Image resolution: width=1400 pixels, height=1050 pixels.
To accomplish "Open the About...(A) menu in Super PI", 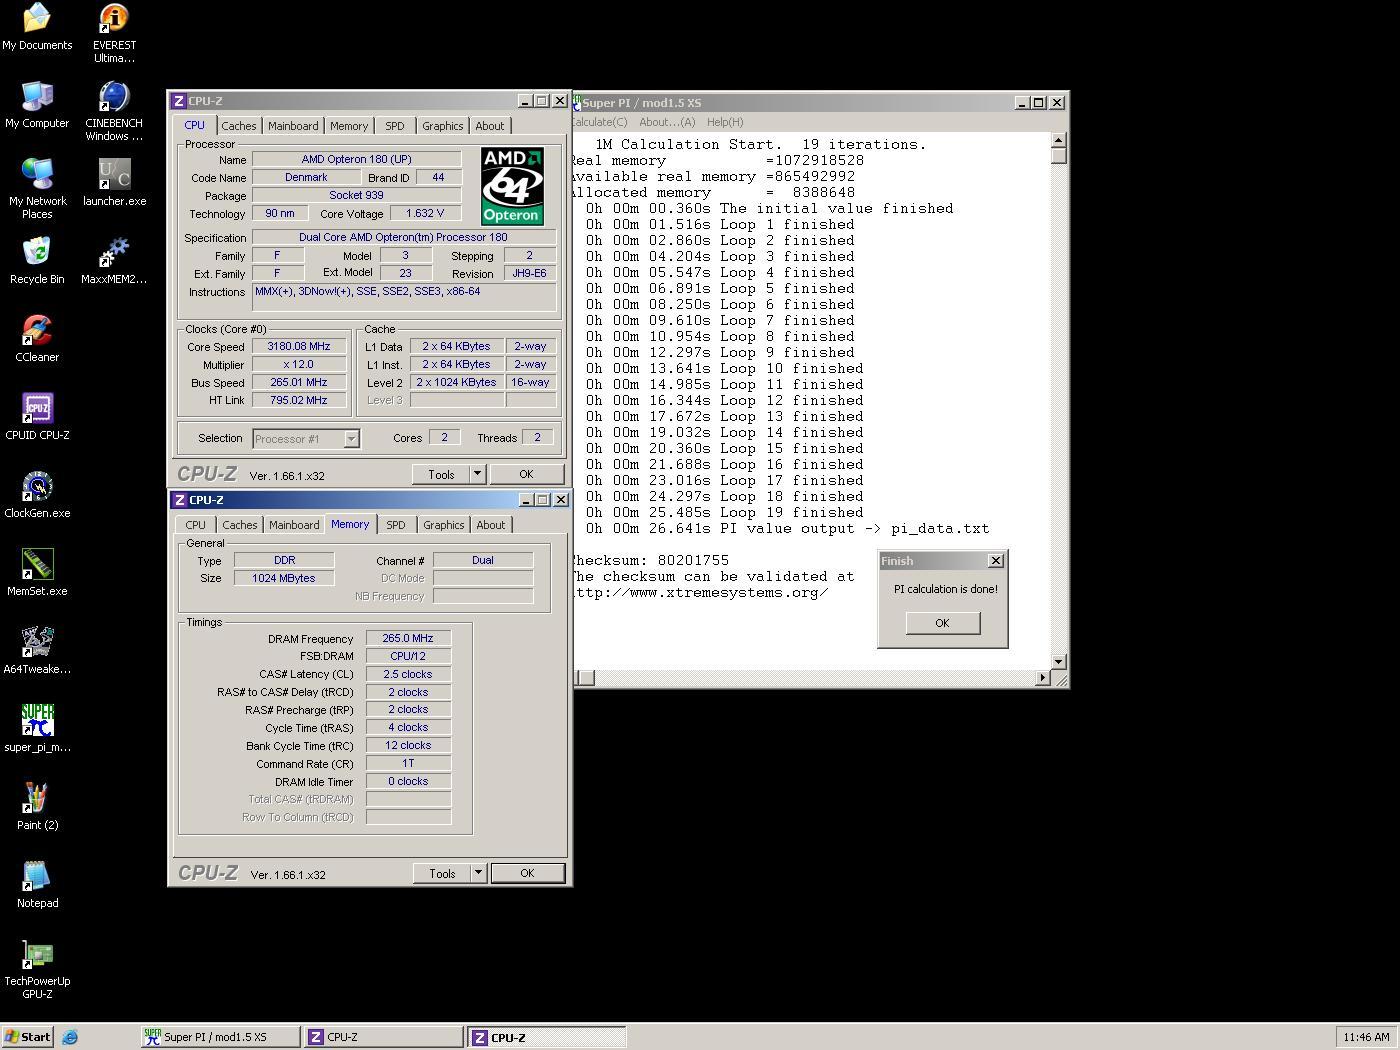I will click(666, 122).
